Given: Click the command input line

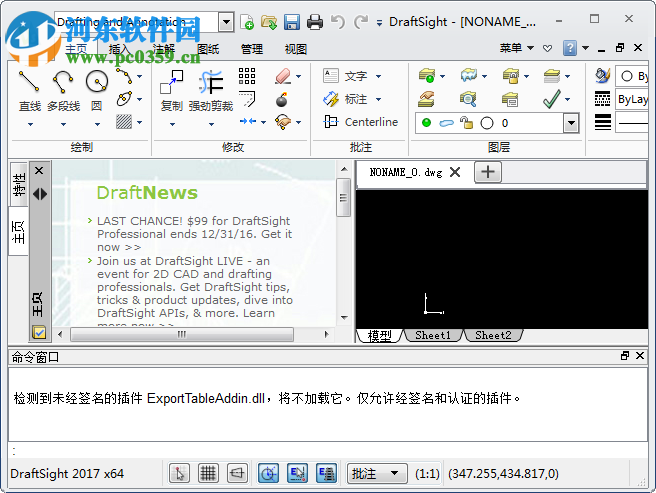Looking at the screenshot, I should pos(328,451).
